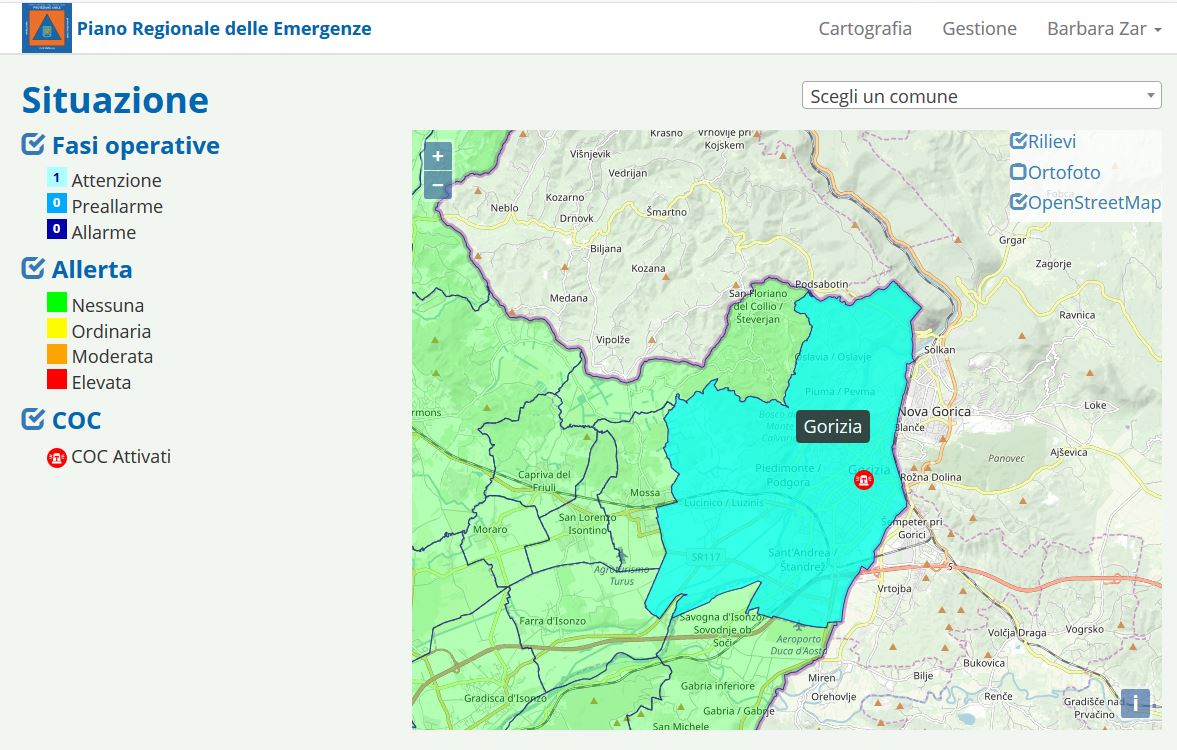Click the Attenzione count badge
Screen dimensions: 1177x750
[57, 179]
